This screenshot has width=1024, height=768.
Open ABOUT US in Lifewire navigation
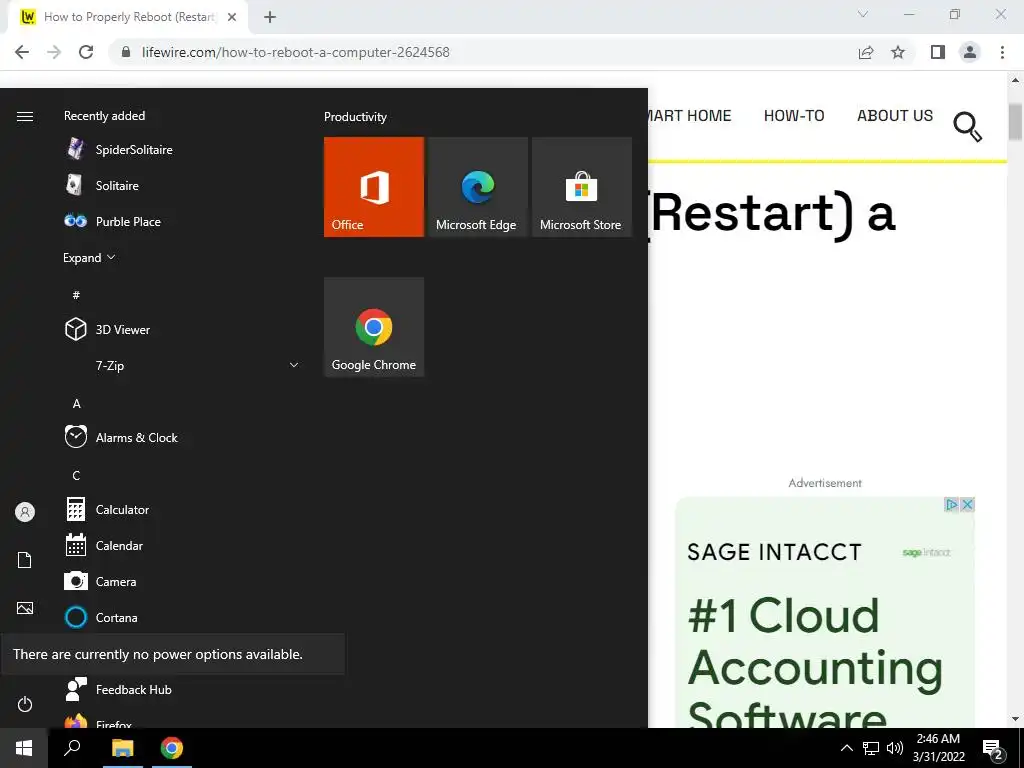pyautogui.click(x=895, y=116)
